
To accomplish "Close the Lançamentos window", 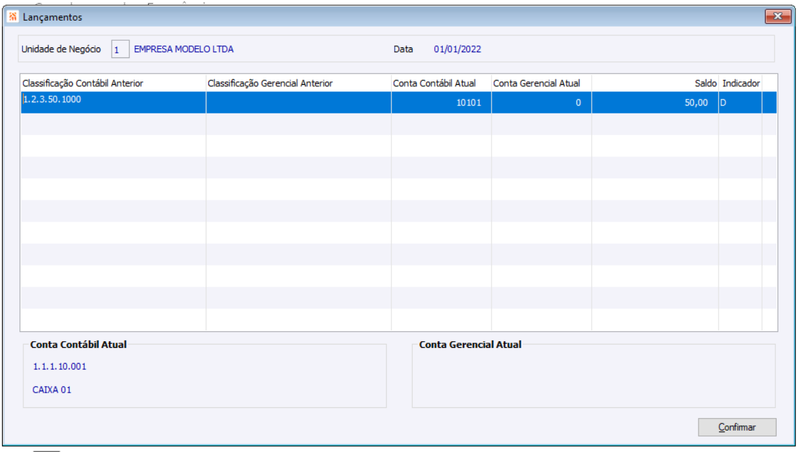I will (x=778, y=16).
